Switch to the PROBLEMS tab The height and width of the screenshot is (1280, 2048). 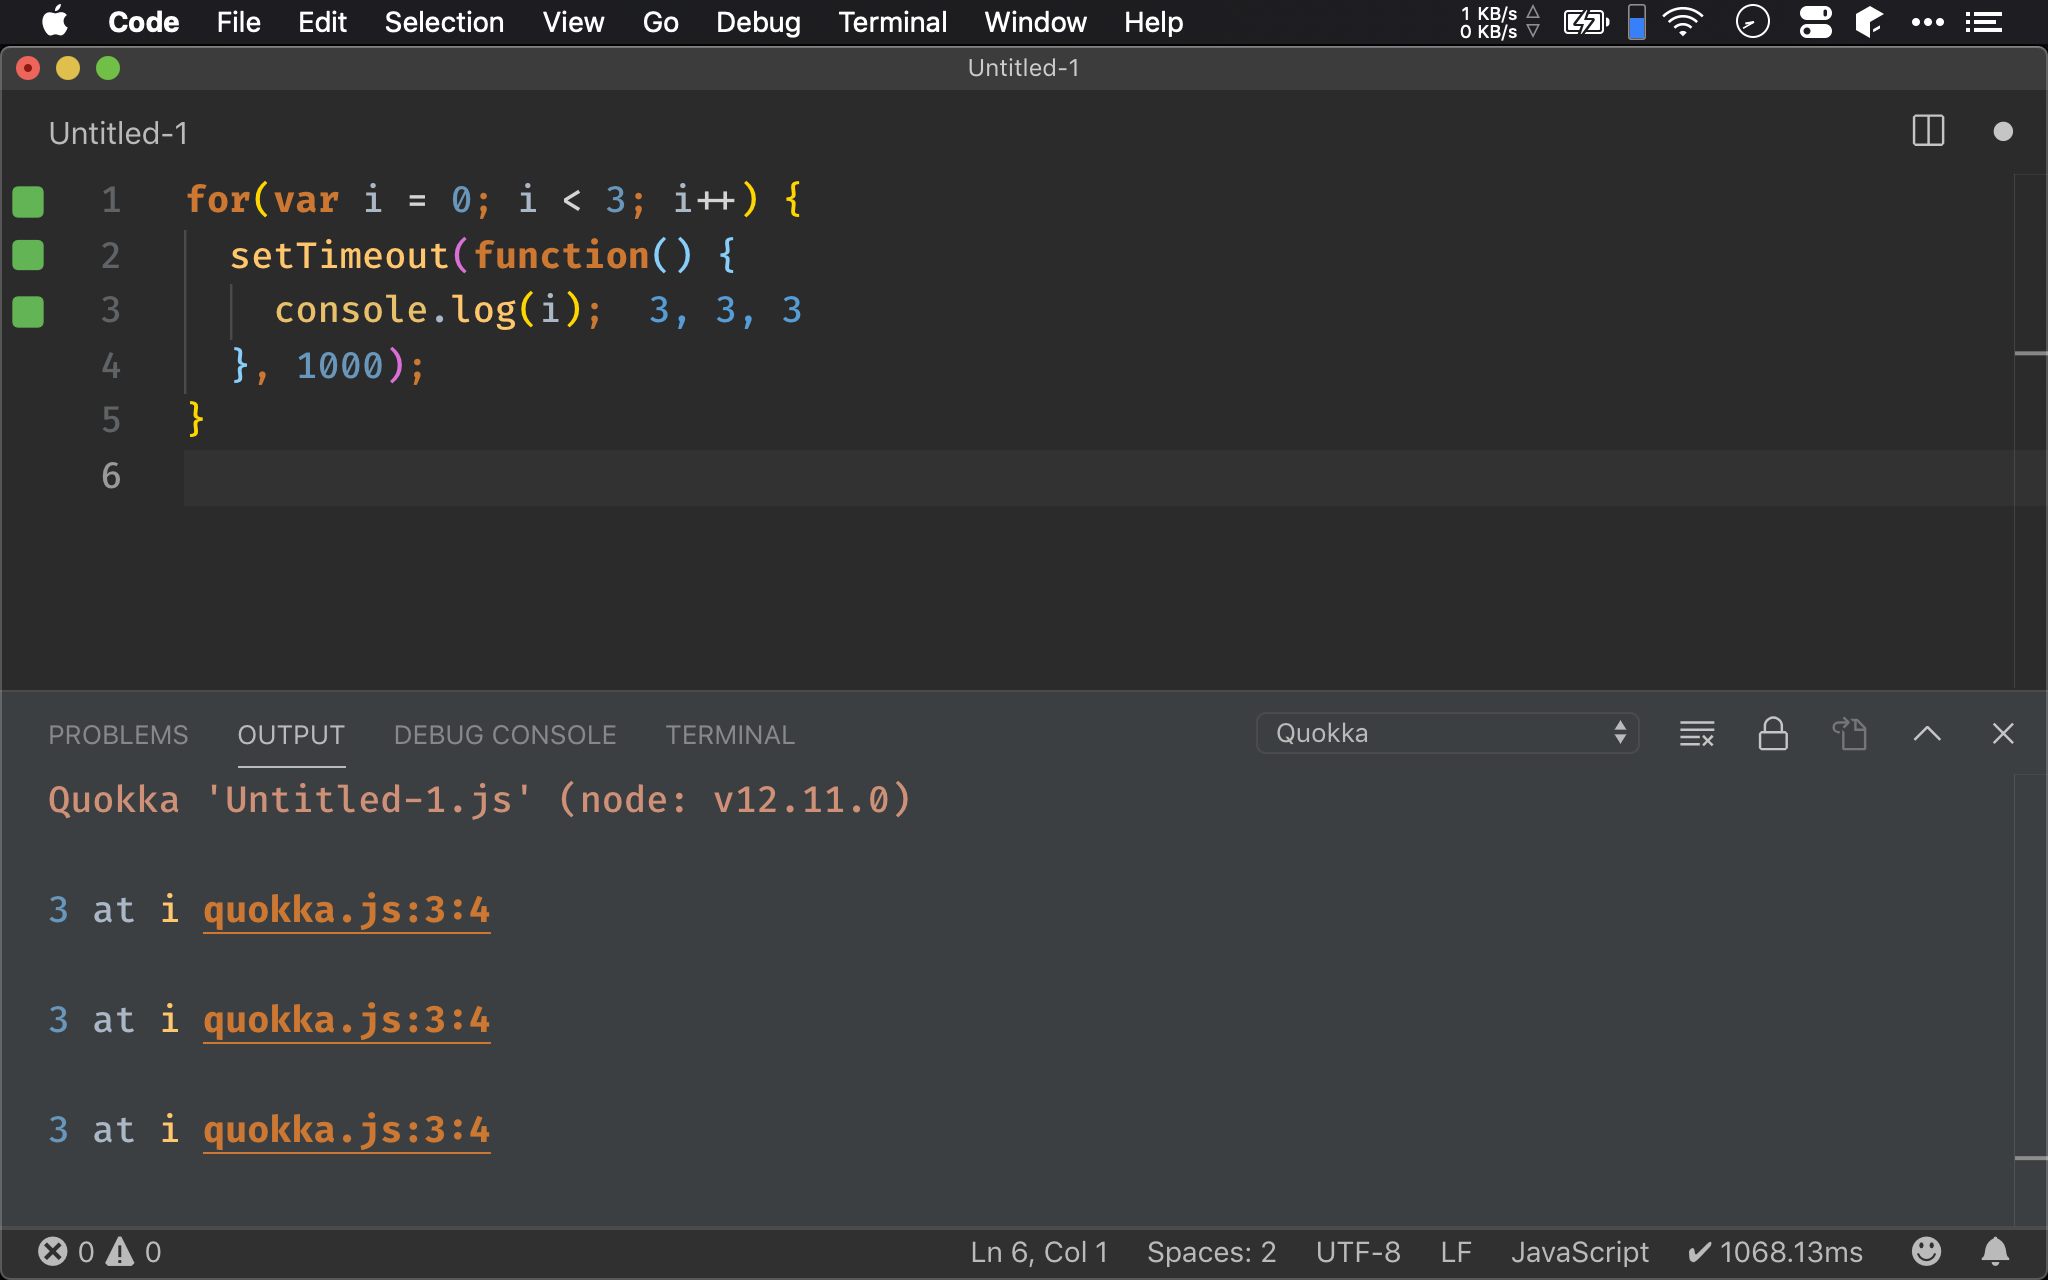tap(118, 735)
